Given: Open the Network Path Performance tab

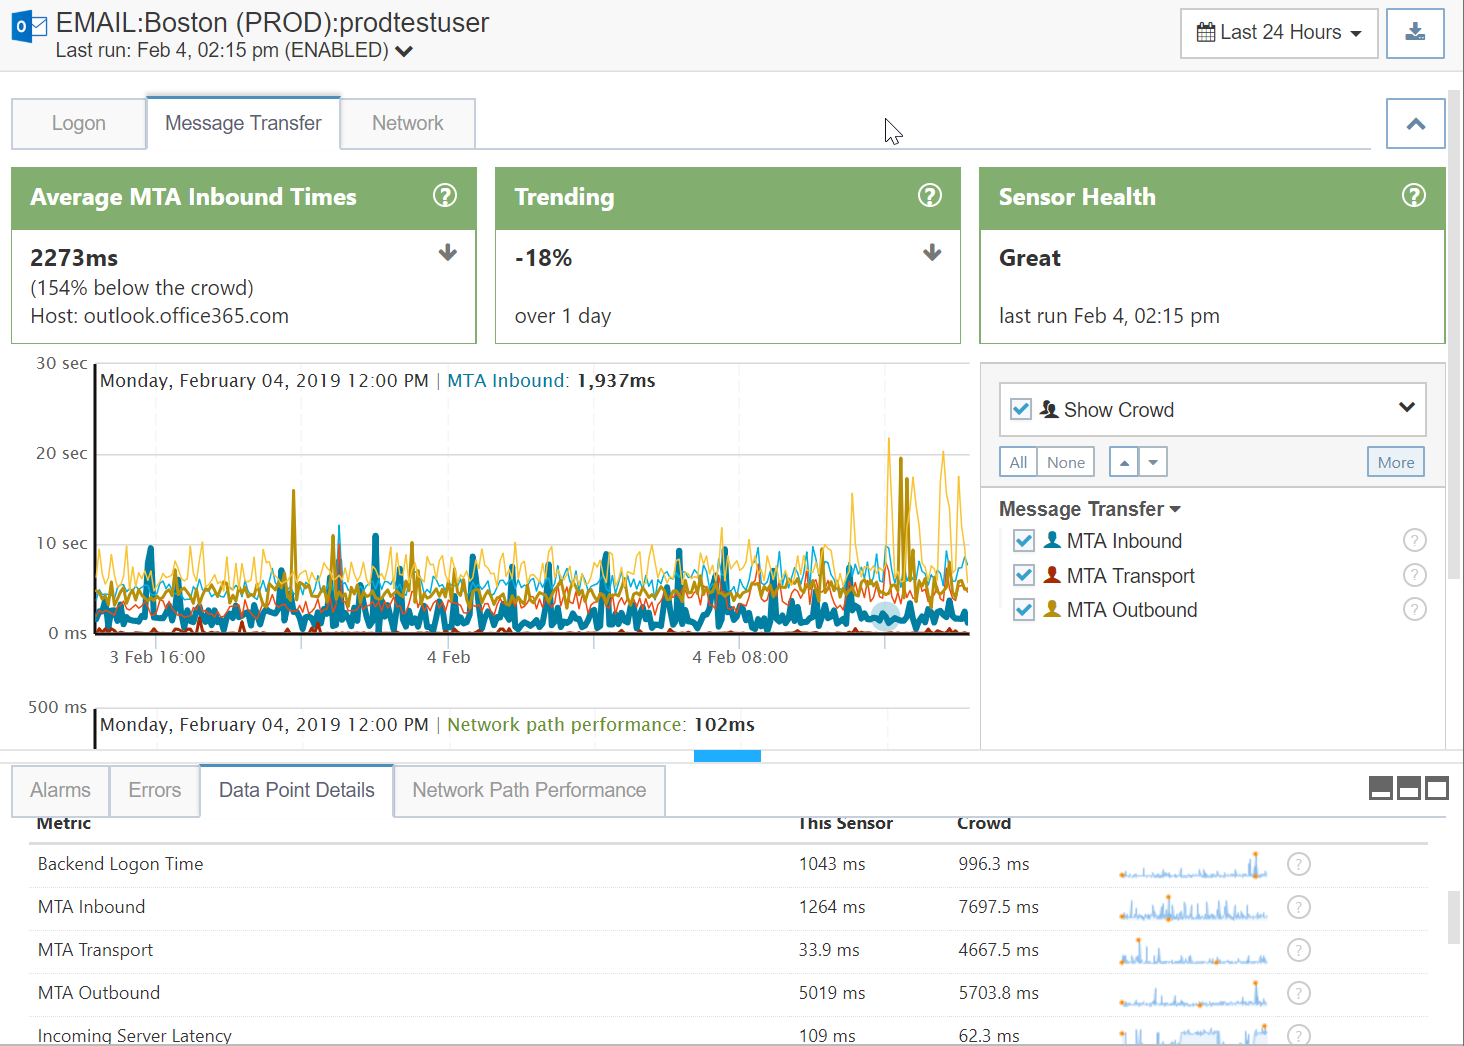Looking at the screenshot, I should [x=529, y=790].
